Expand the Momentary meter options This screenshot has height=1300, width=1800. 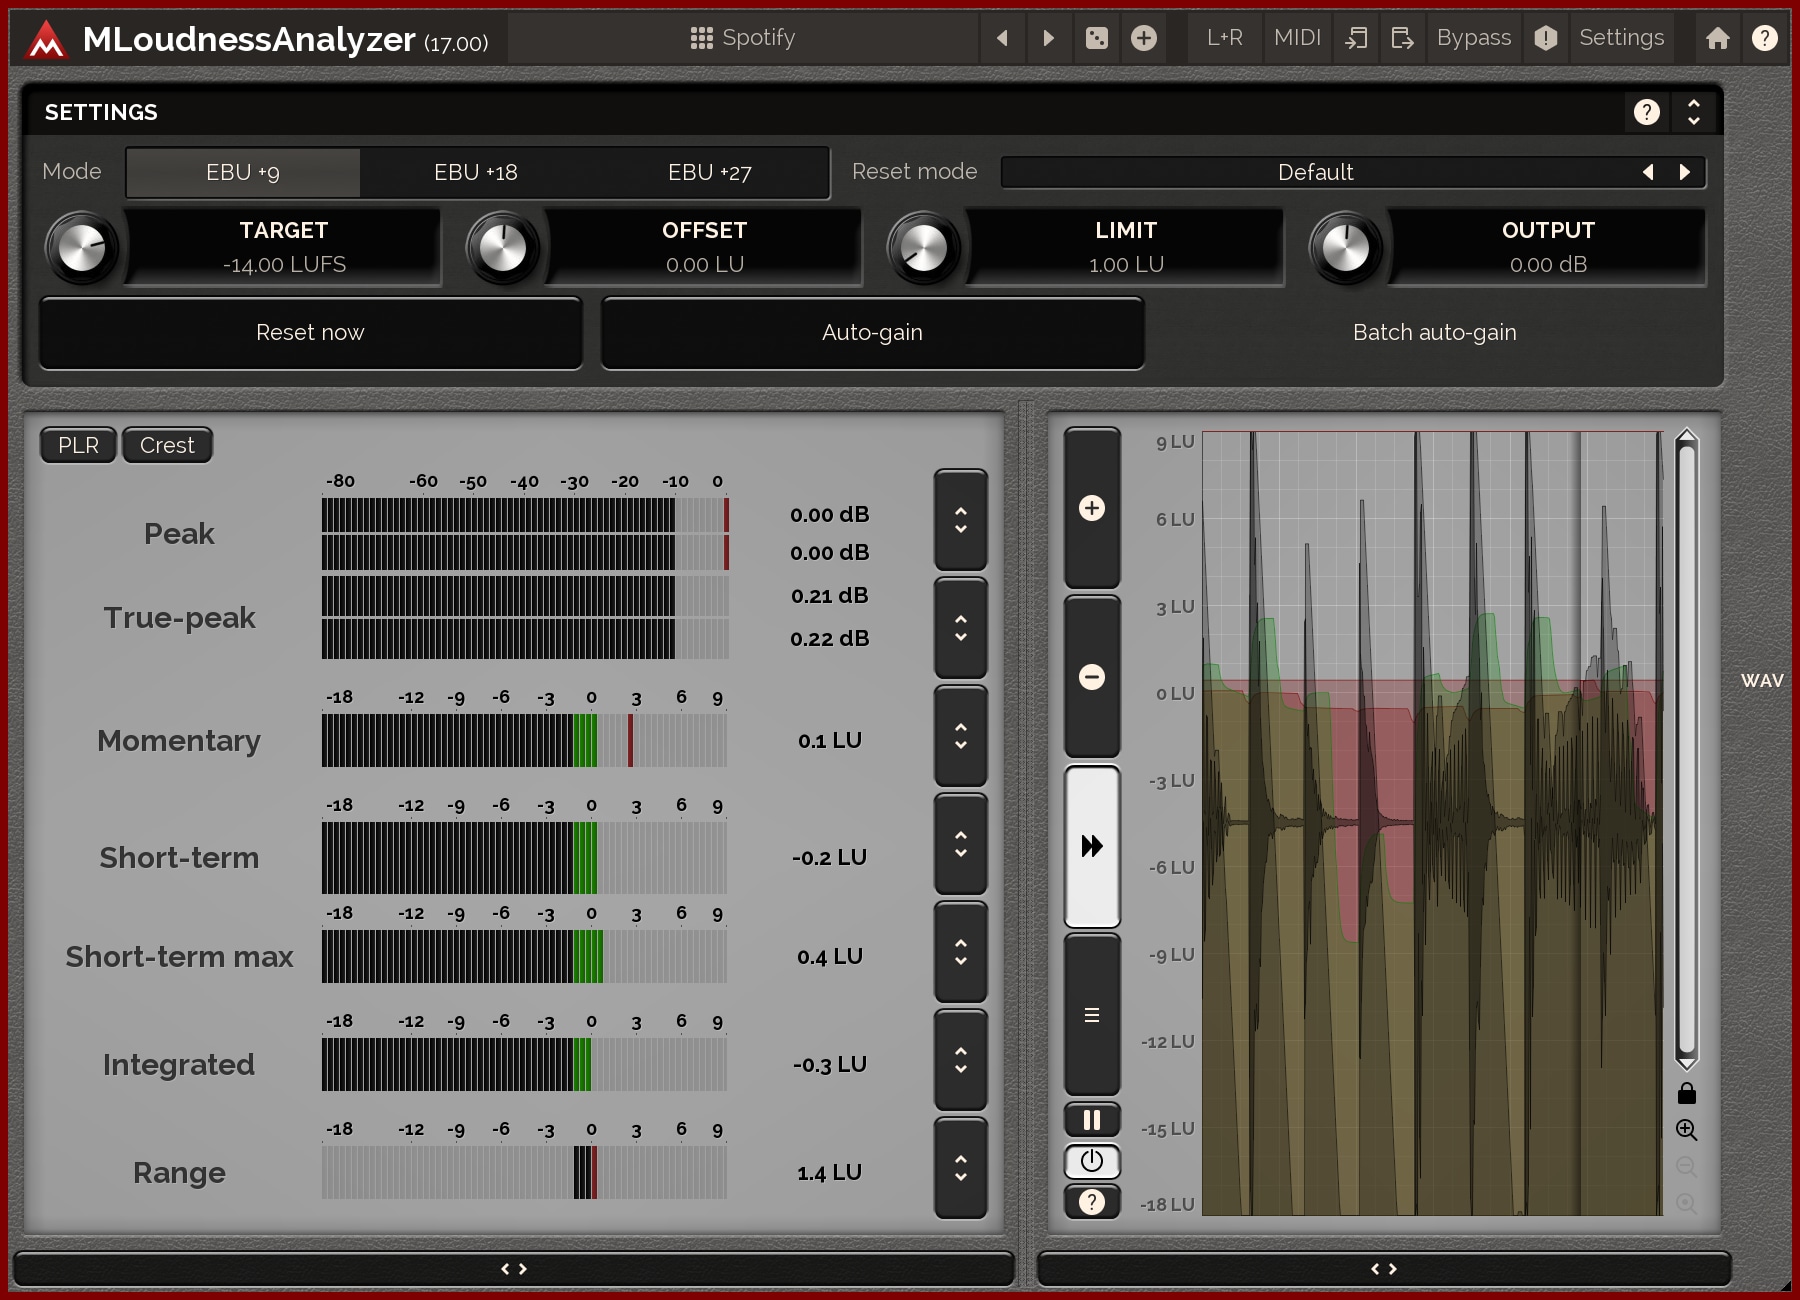[x=960, y=736]
